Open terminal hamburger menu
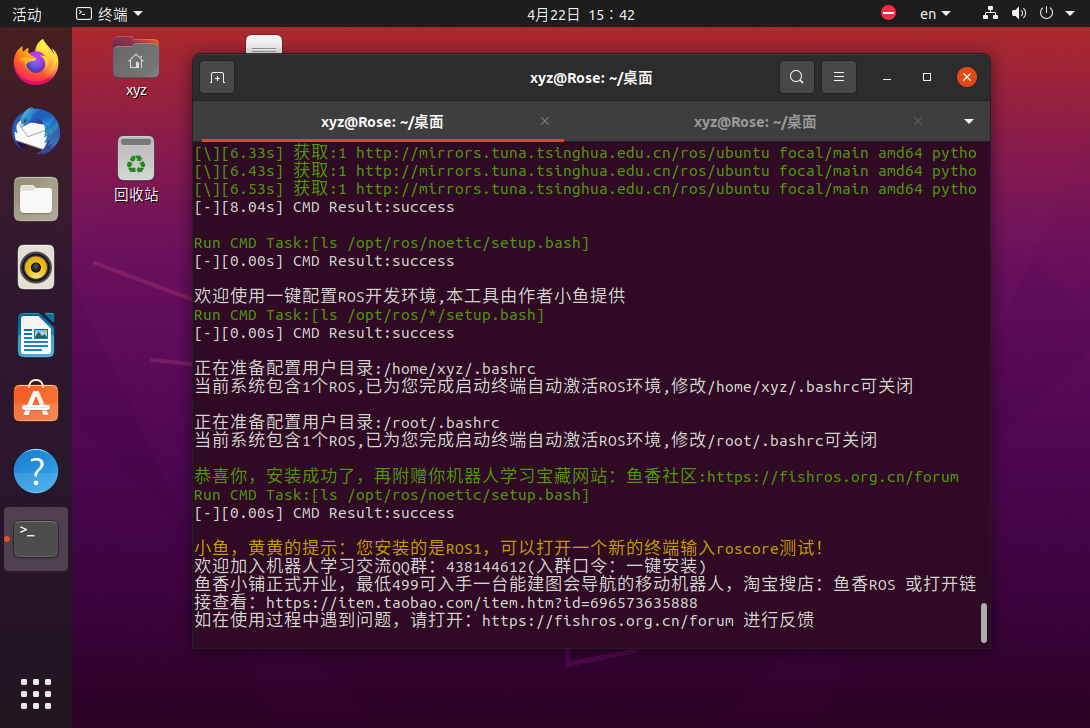 [839, 77]
